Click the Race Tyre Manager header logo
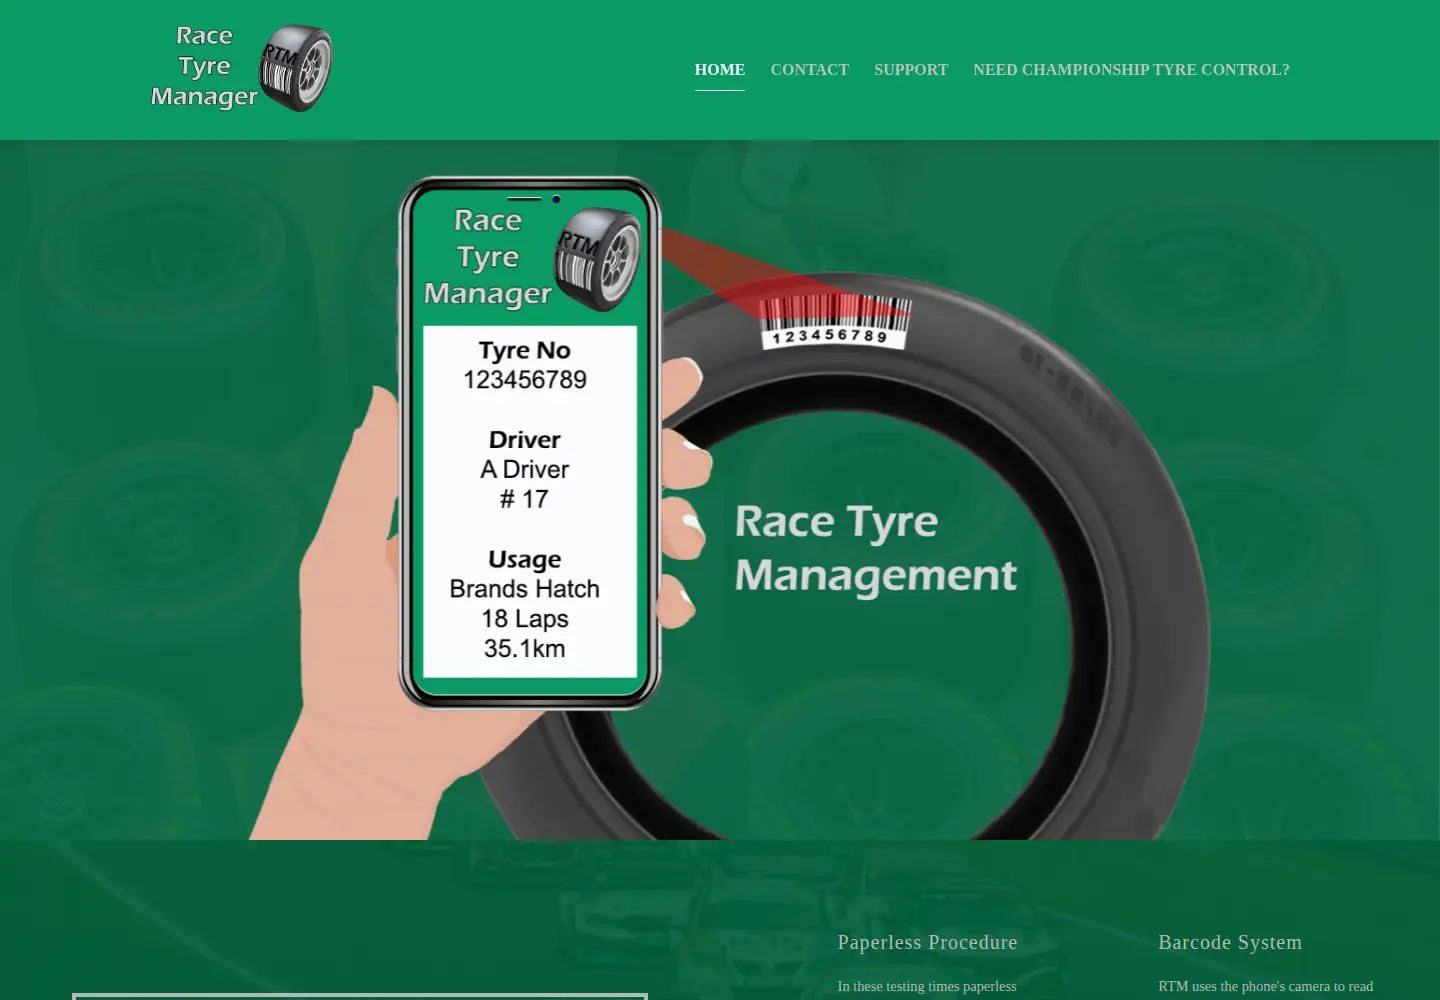This screenshot has width=1440, height=1000. [x=241, y=68]
